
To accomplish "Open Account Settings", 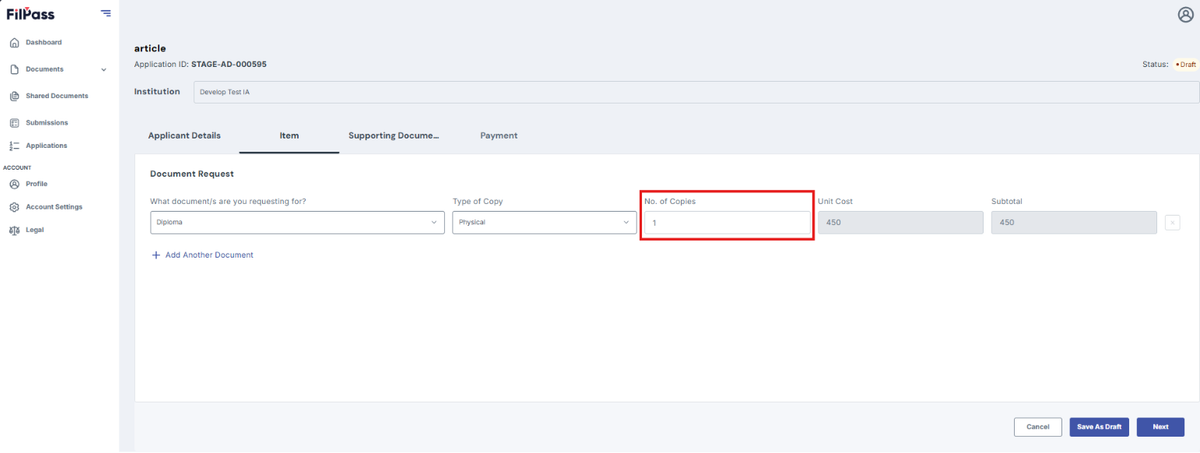I will 54,207.
